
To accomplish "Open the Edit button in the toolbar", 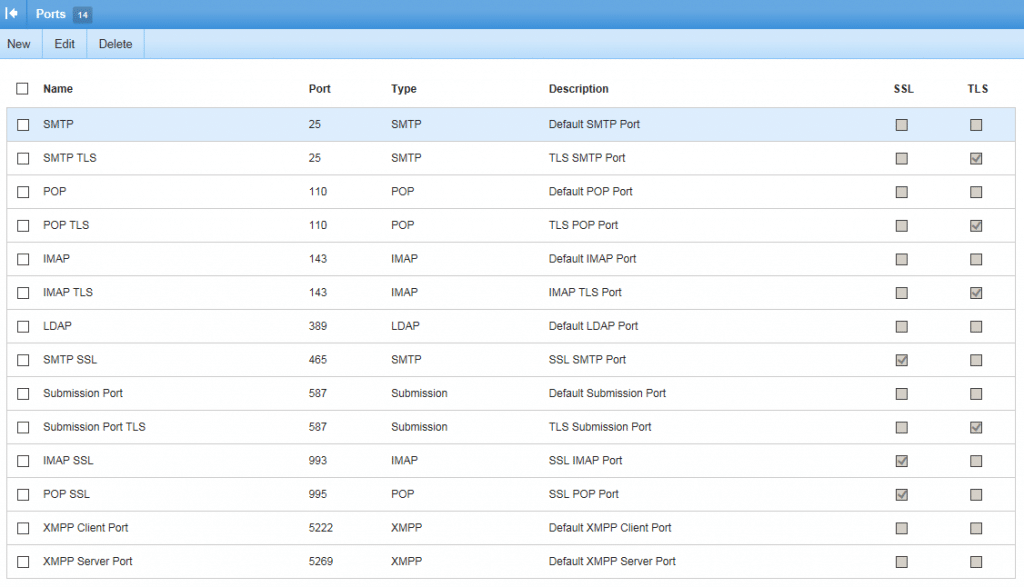I will point(64,43).
